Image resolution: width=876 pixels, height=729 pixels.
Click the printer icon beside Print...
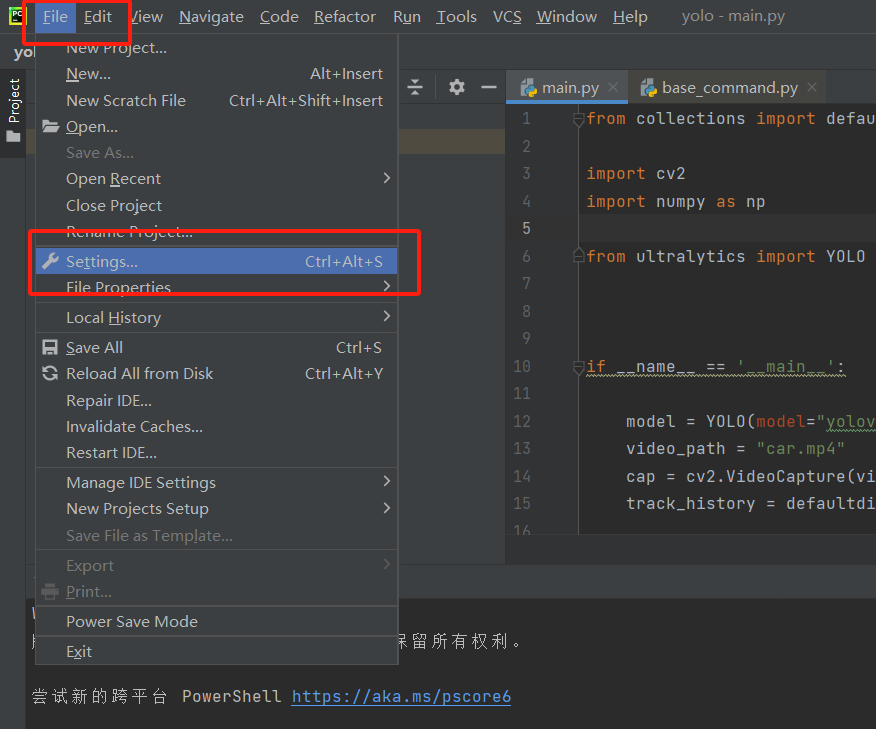pyautogui.click(x=50, y=591)
